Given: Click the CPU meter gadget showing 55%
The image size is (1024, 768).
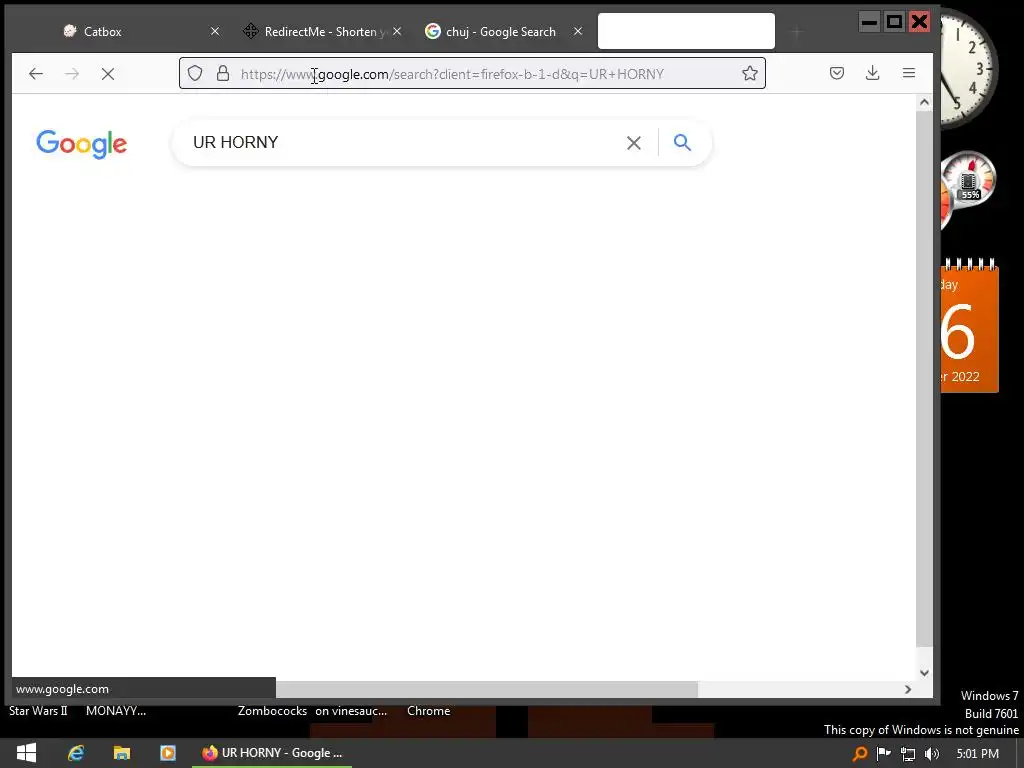Looking at the screenshot, I should point(968,180).
